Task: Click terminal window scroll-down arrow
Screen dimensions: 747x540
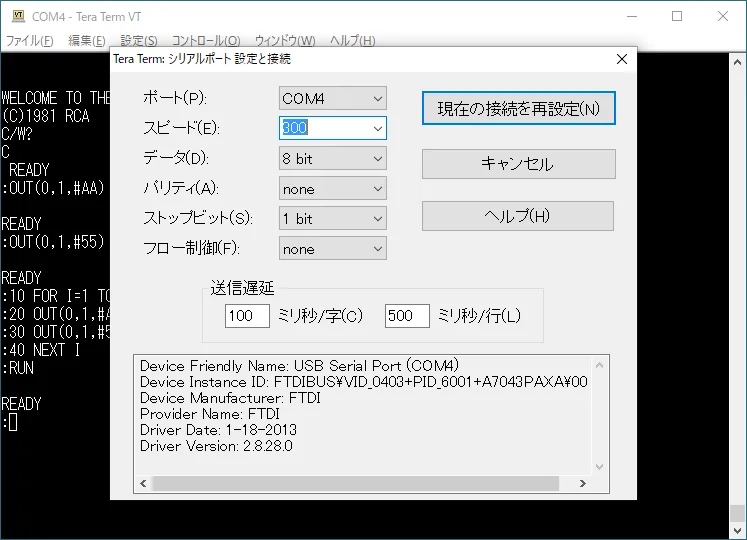Action: point(737,530)
